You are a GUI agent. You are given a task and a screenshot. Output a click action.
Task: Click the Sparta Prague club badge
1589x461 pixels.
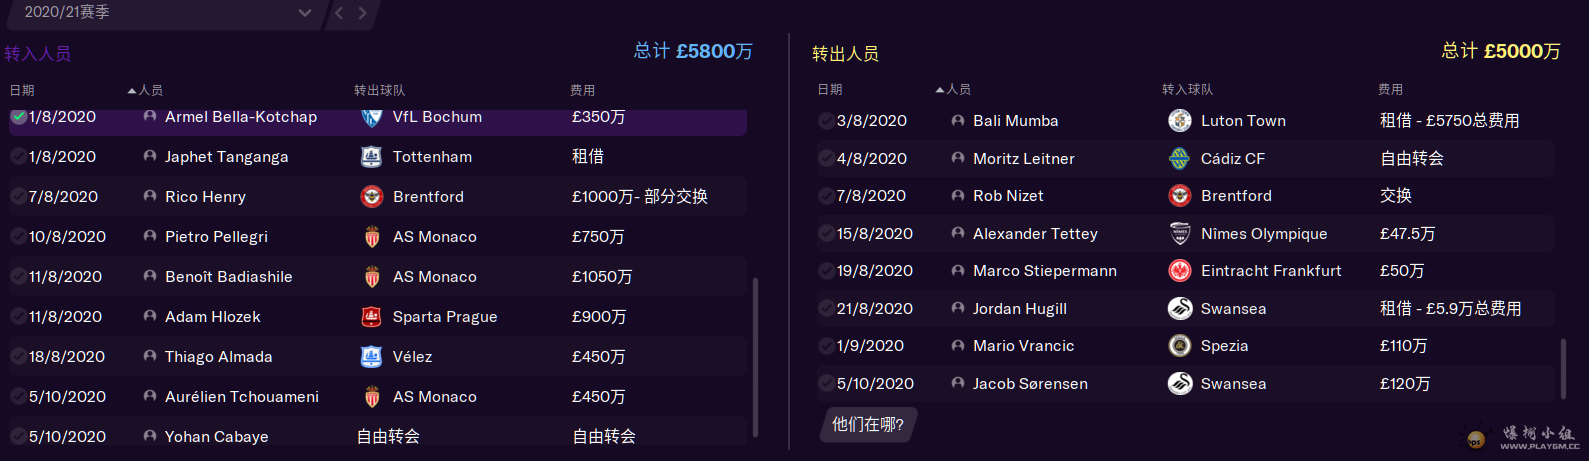(371, 317)
